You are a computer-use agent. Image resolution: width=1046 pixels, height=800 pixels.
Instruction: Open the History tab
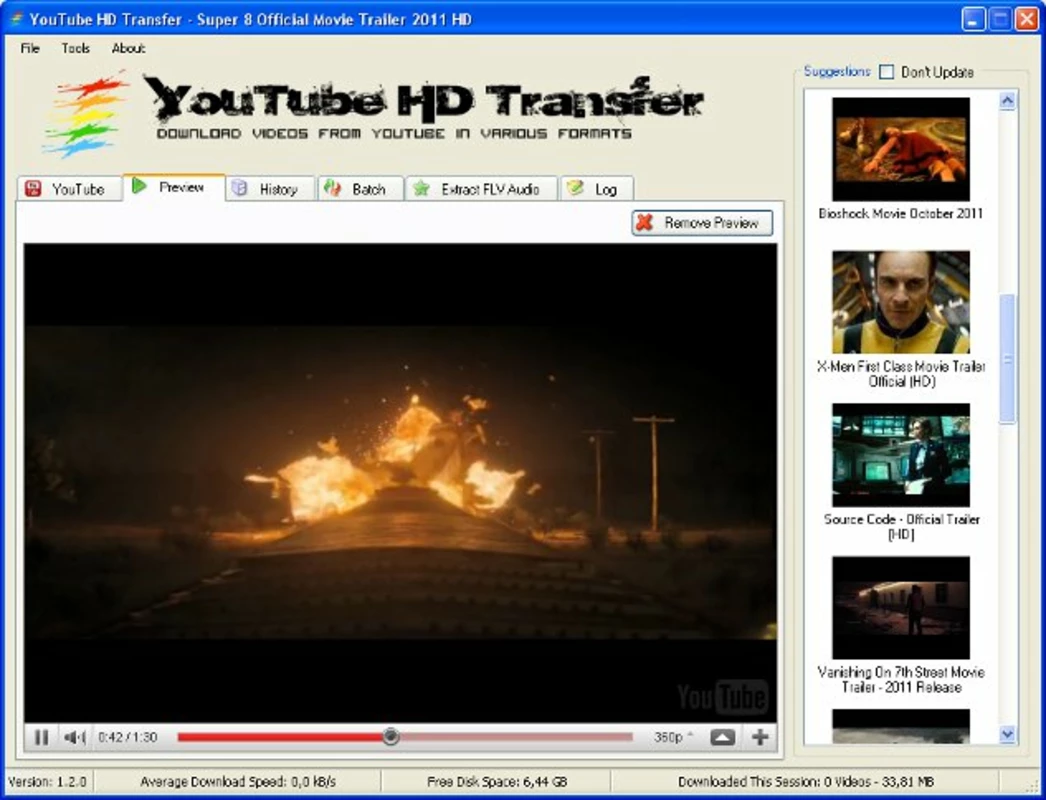tap(271, 189)
